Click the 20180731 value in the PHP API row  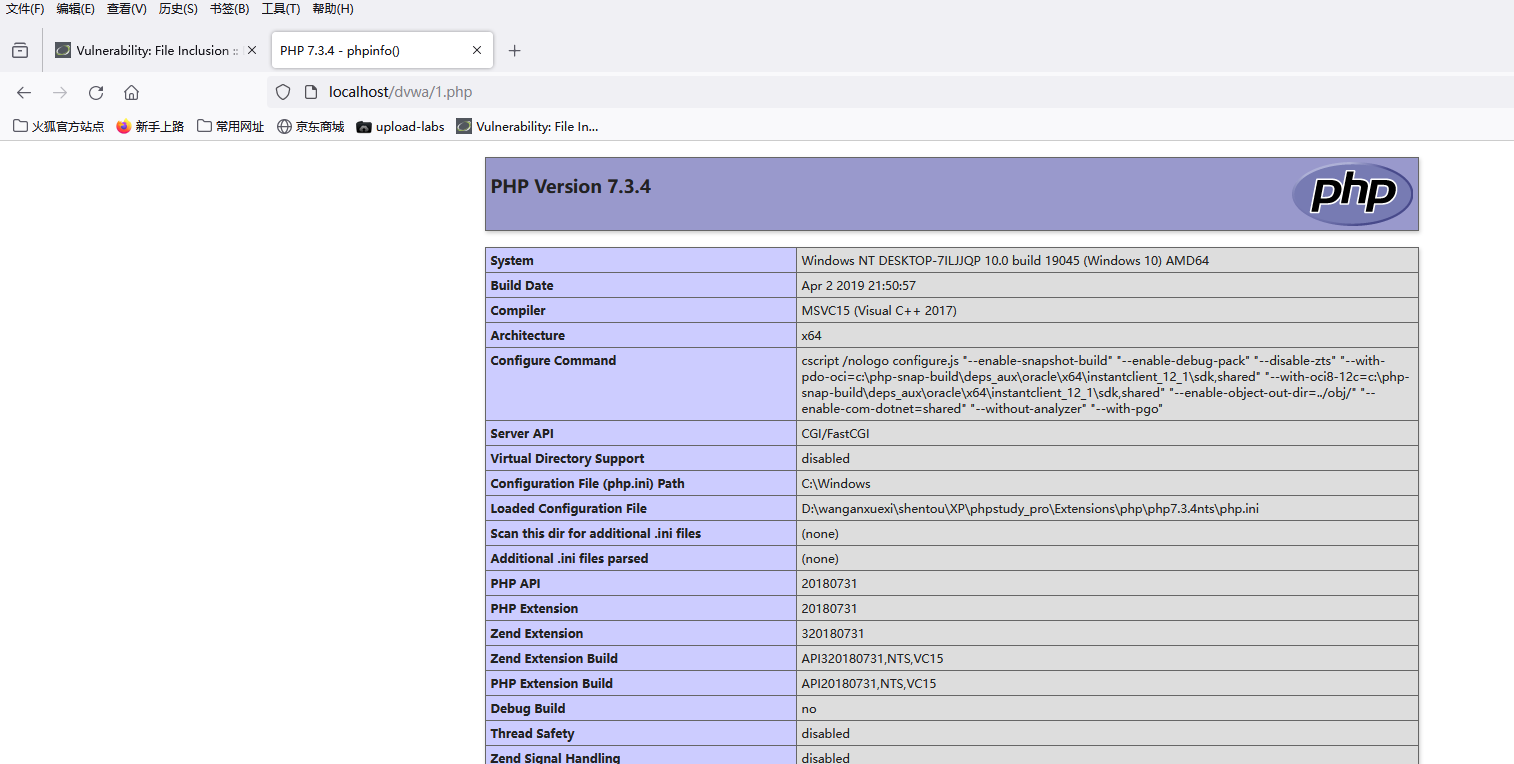(829, 584)
